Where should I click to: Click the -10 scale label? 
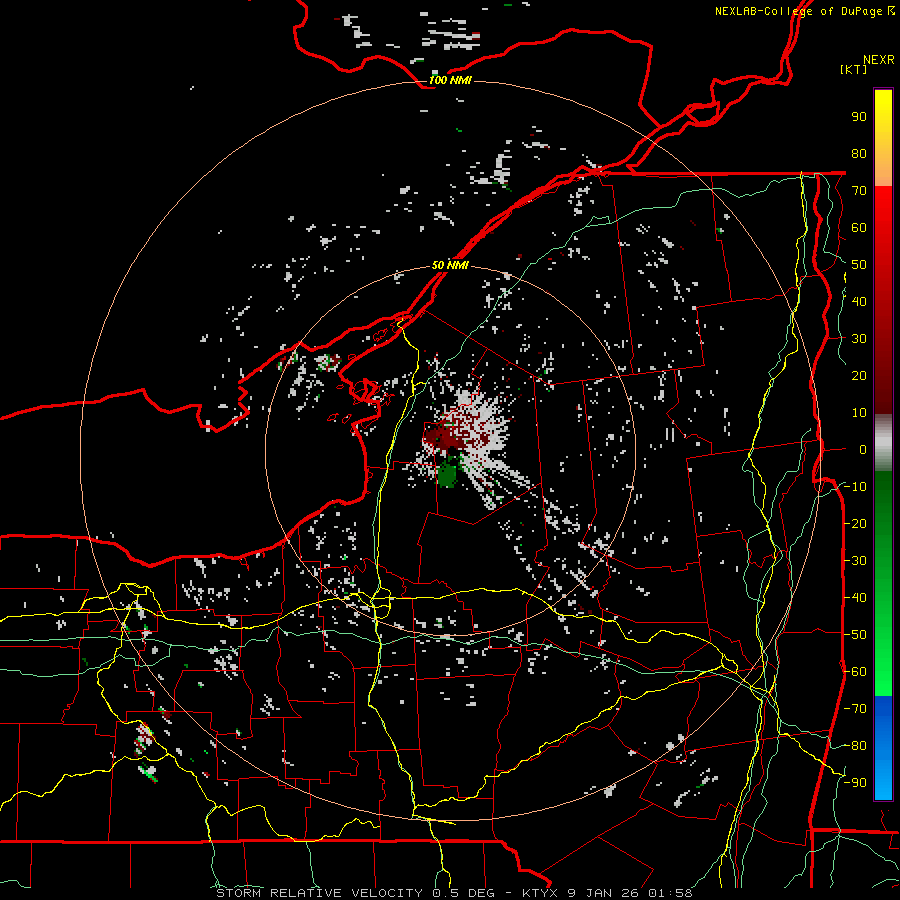pyautogui.click(x=855, y=487)
